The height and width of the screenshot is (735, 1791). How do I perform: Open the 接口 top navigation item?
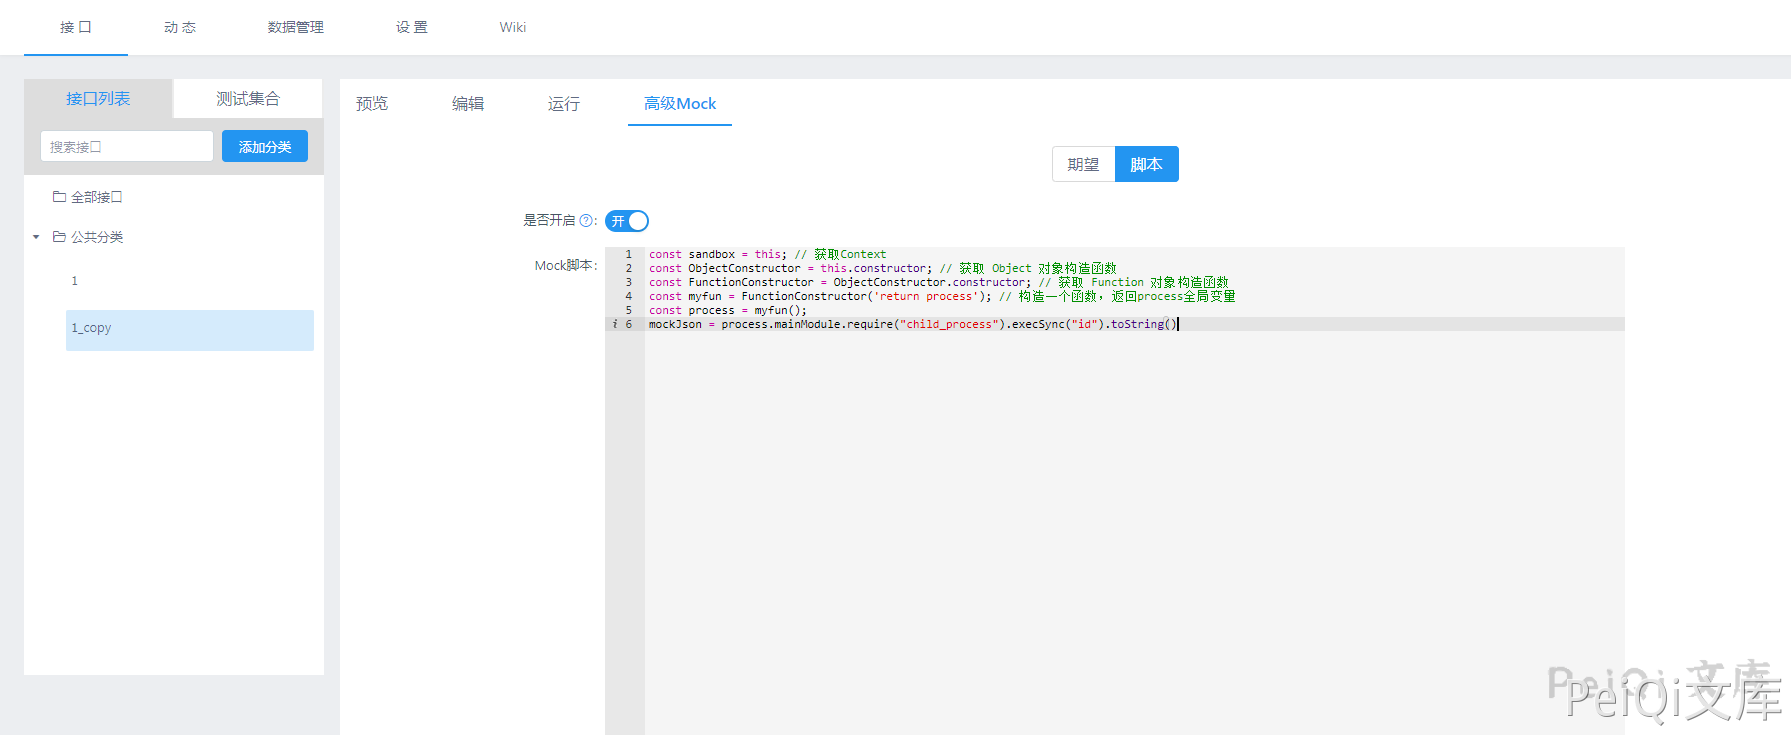tap(76, 27)
